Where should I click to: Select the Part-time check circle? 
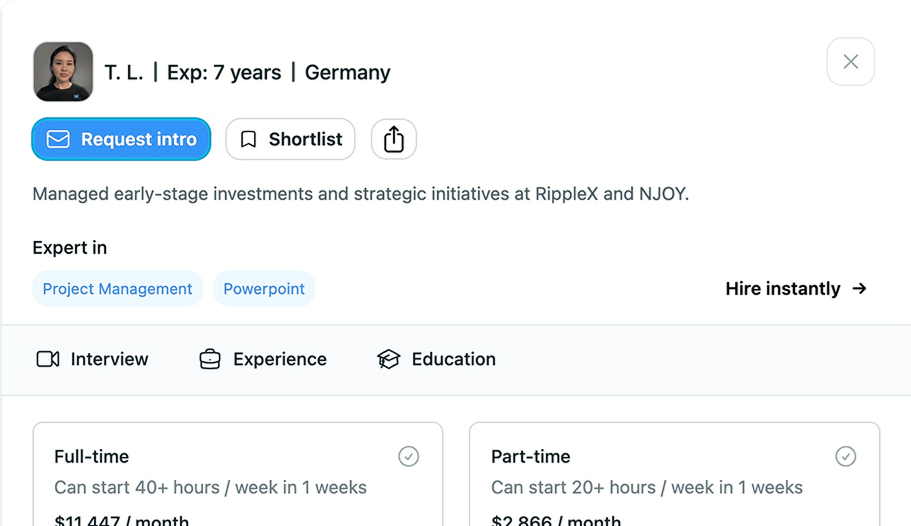(846, 456)
